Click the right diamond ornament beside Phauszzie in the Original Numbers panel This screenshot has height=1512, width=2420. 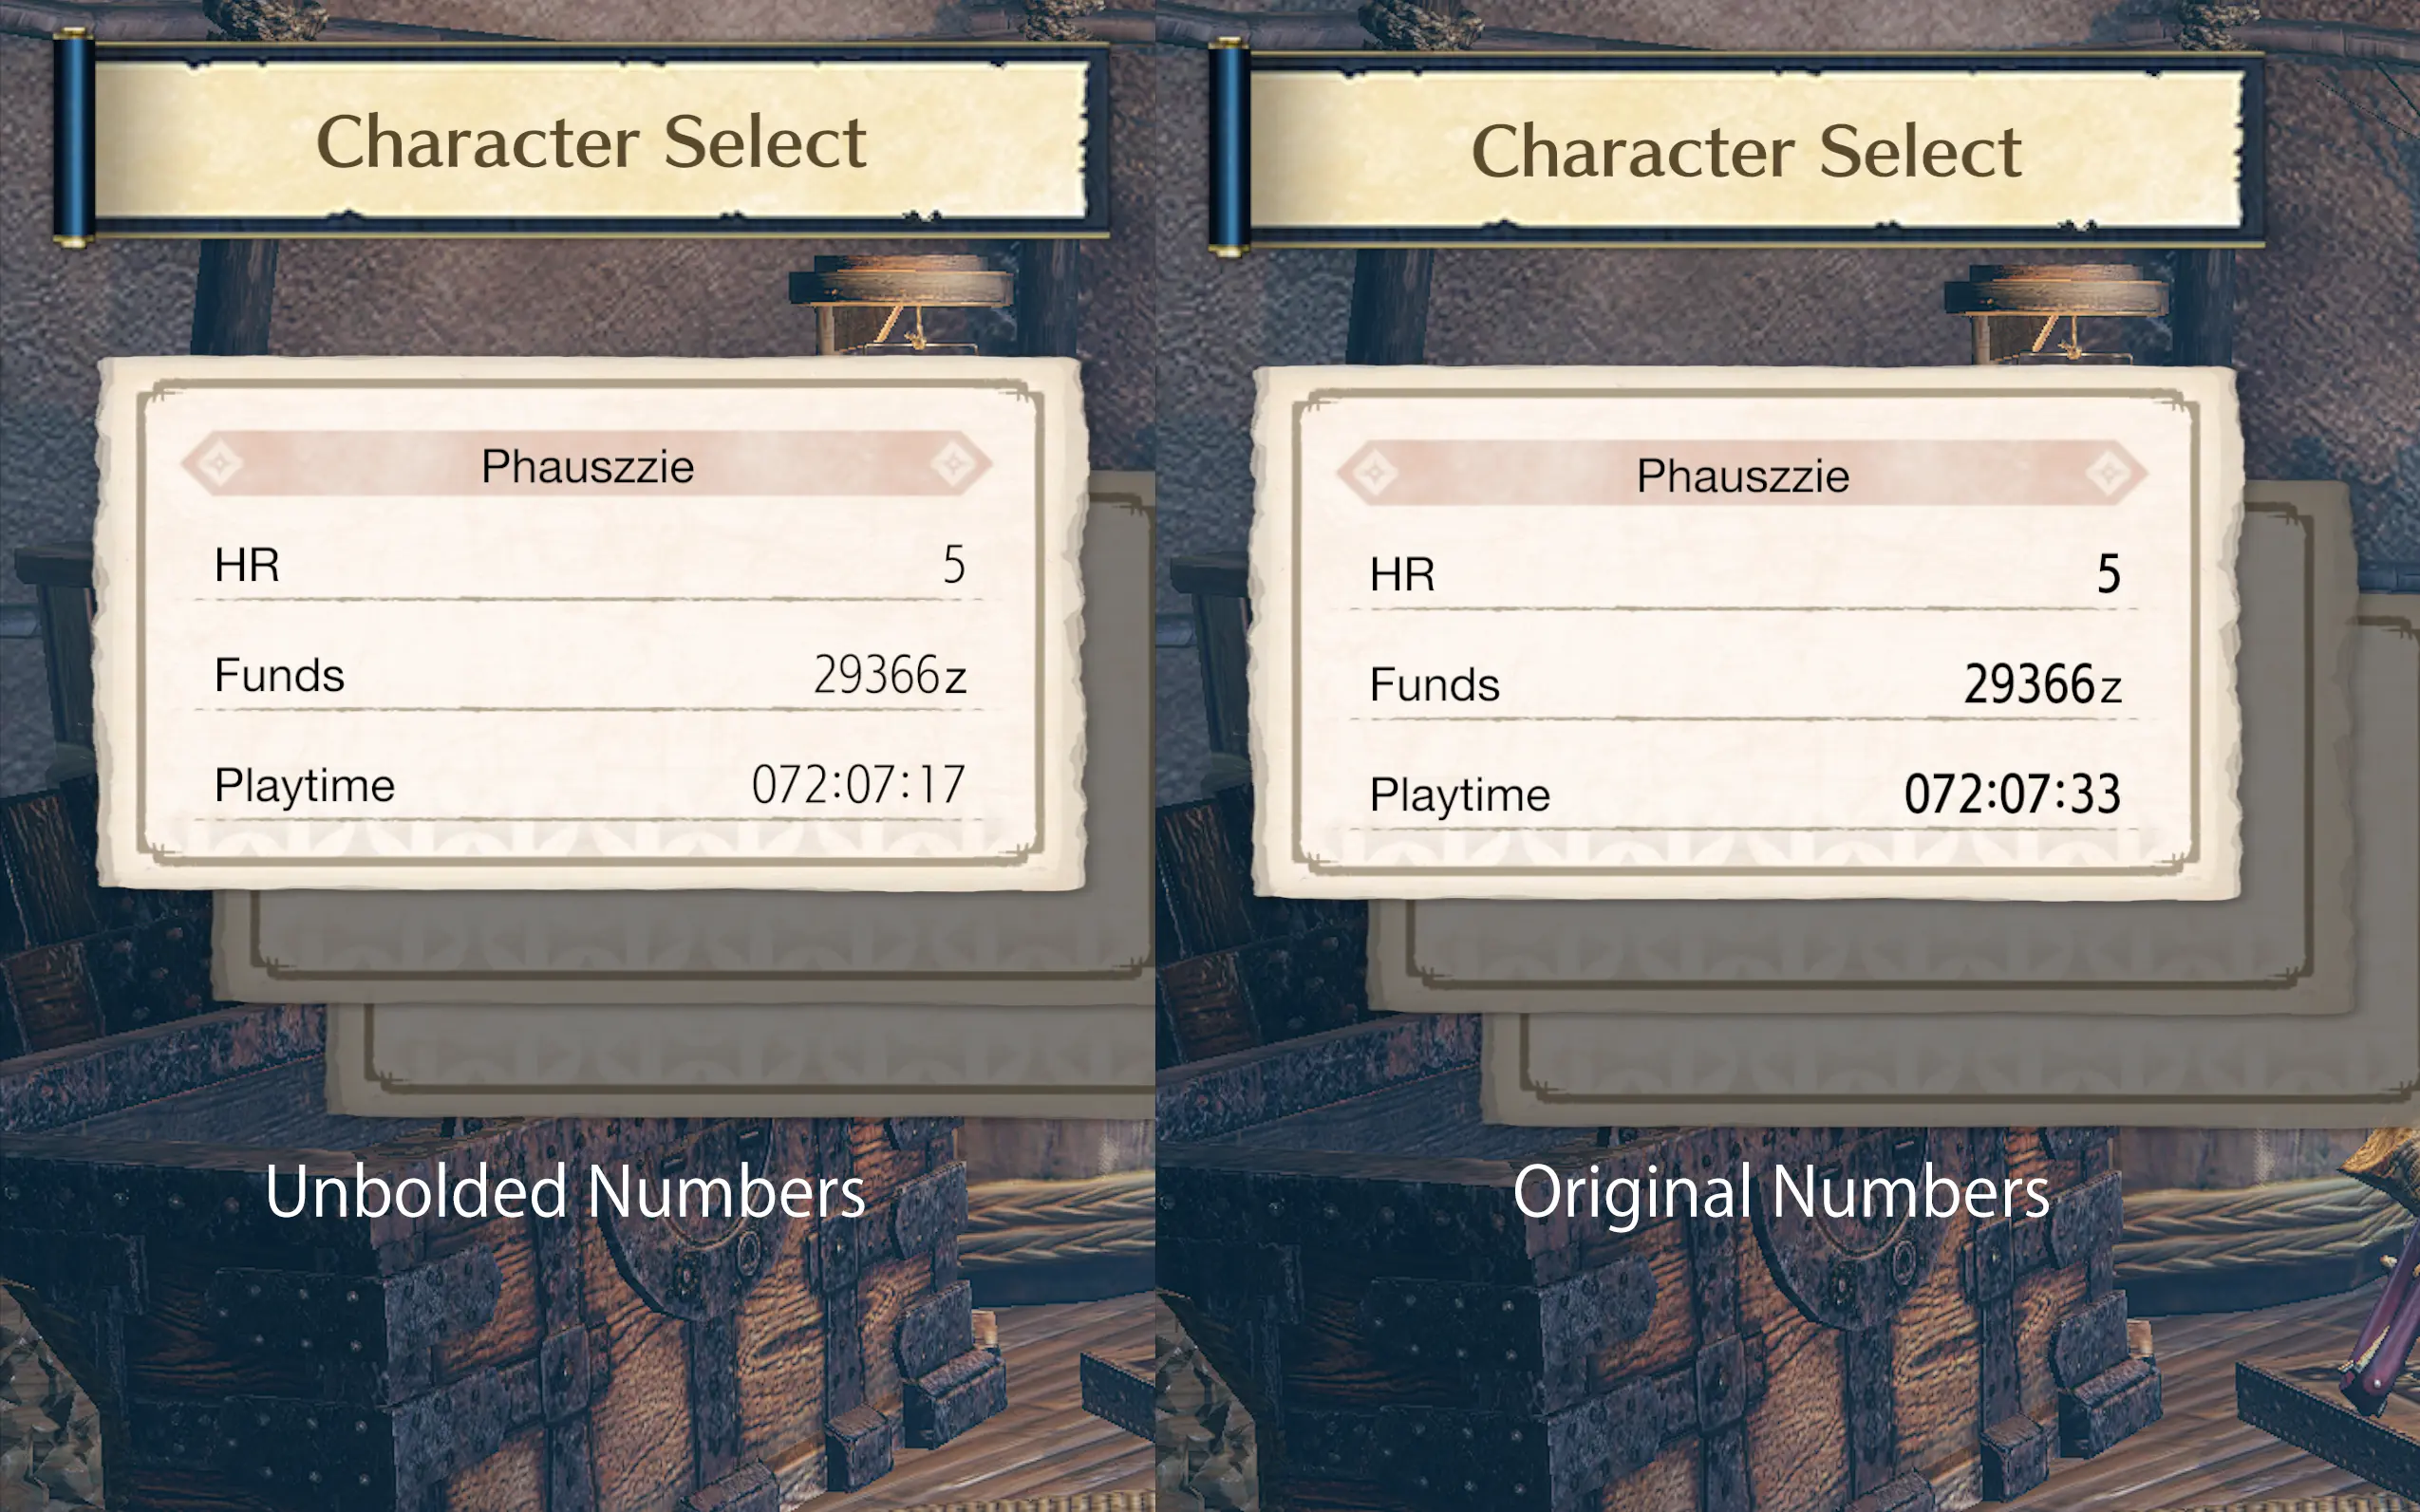[2109, 473]
